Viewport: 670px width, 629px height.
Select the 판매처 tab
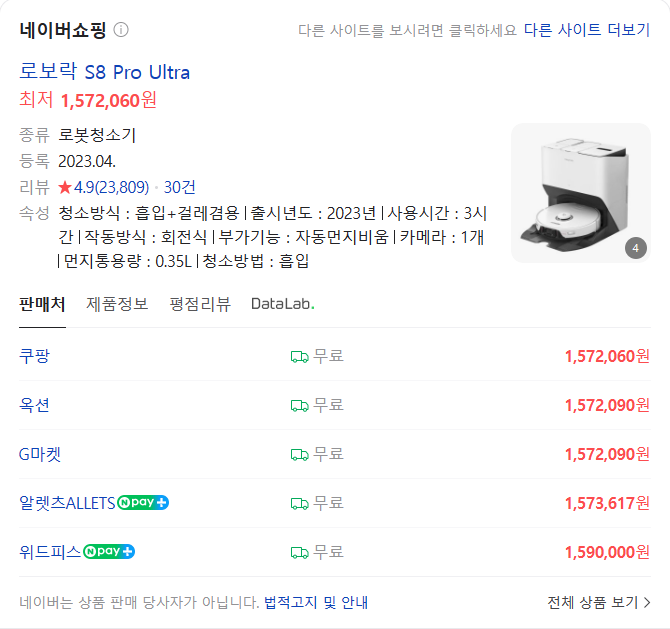click(42, 304)
